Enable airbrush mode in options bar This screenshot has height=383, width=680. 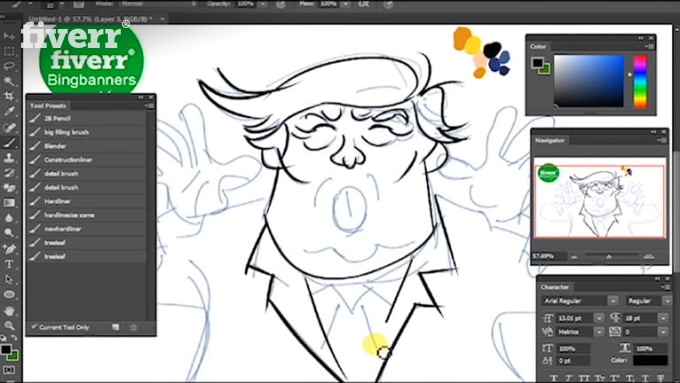tap(364, 4)
